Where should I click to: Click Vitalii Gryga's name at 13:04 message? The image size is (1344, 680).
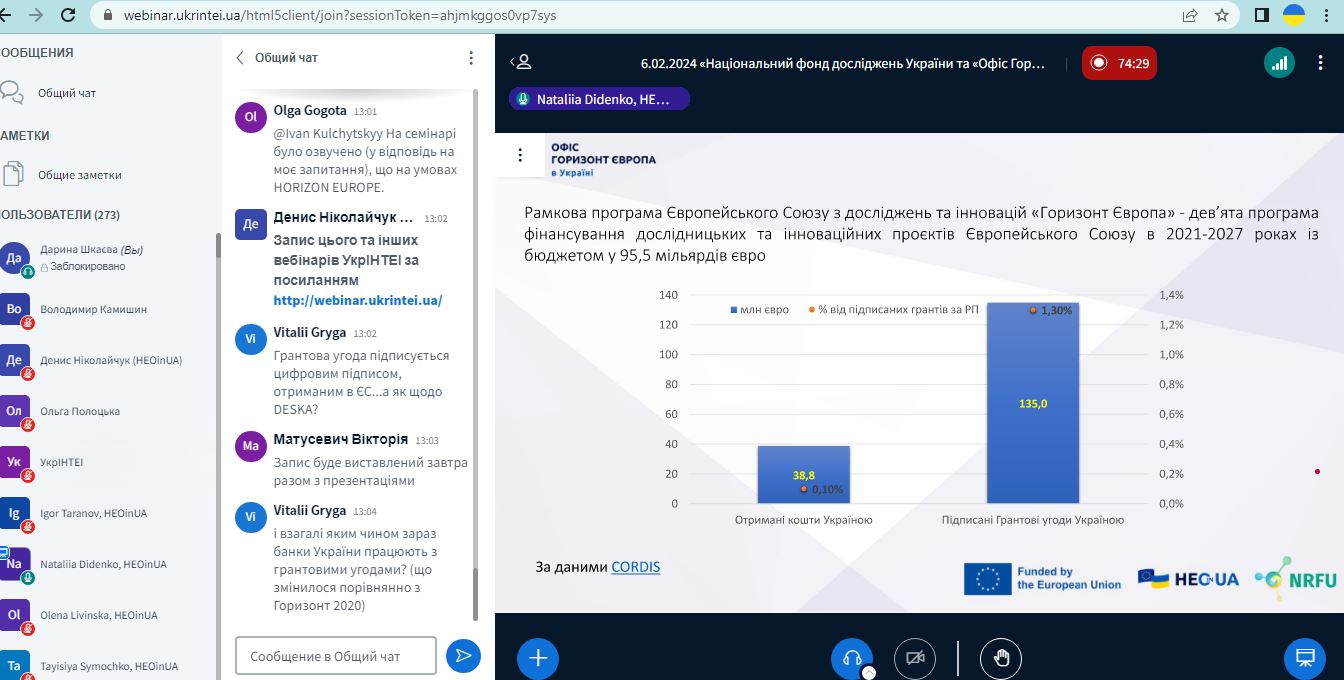310,511
